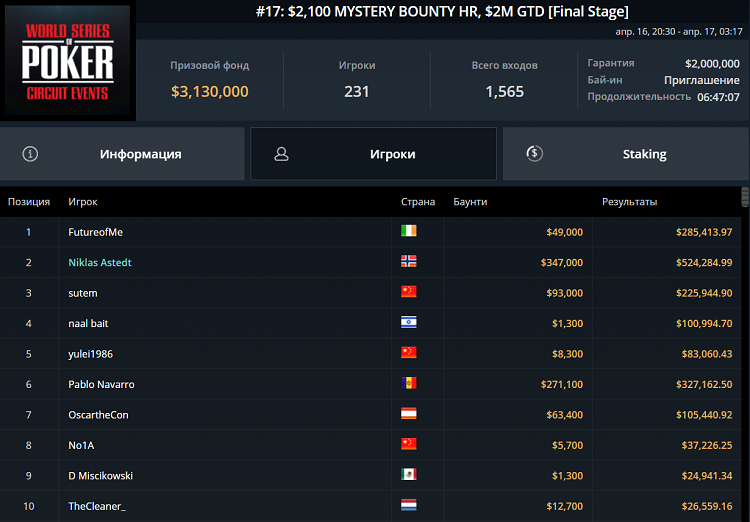The height and width of the screenshot is (522, 750).
Task: Select player sutem in the list
Action: pos(83,293)
